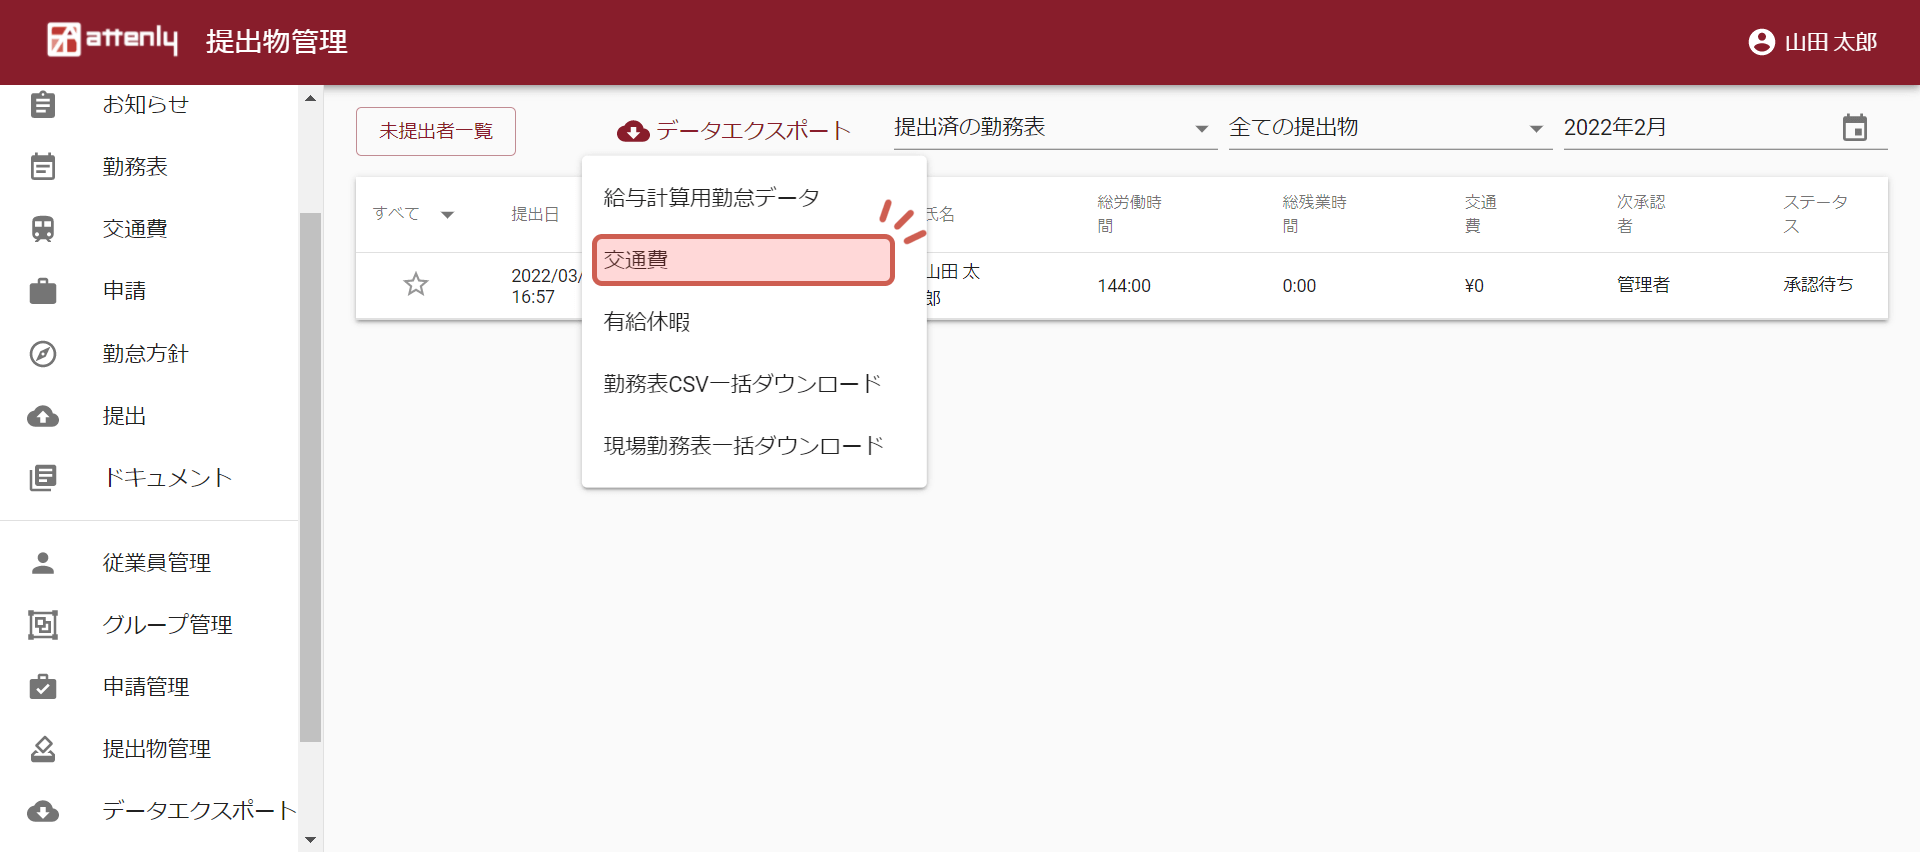The image size is (1920, 852).
Task: Click the attenly logo in header
Action: coord(112,40)
